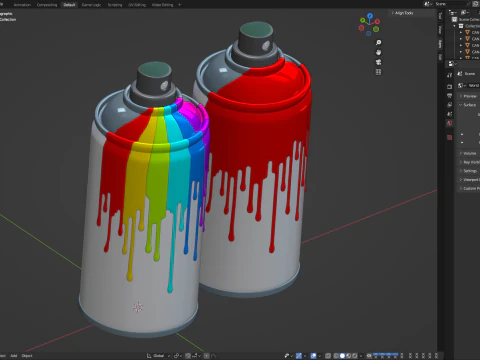Click the add workspace plus icon
This screenshot has width=480, height=360.
tap(179, 5)
